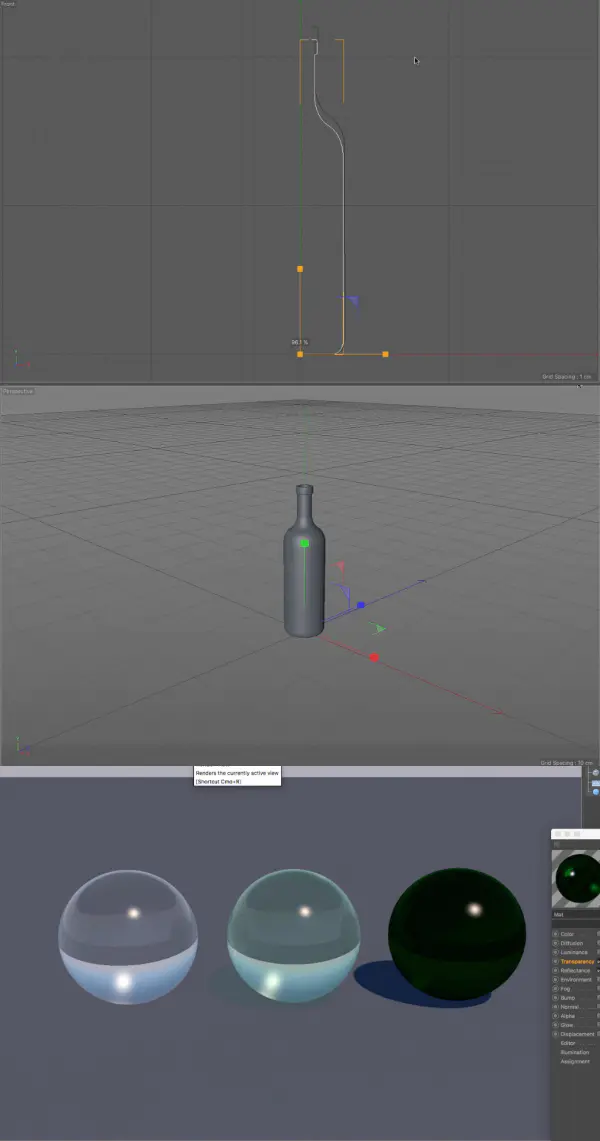Click the 96.1 % scale readout
Viewport: 600px width, 1141px height.
pos(300,342)
